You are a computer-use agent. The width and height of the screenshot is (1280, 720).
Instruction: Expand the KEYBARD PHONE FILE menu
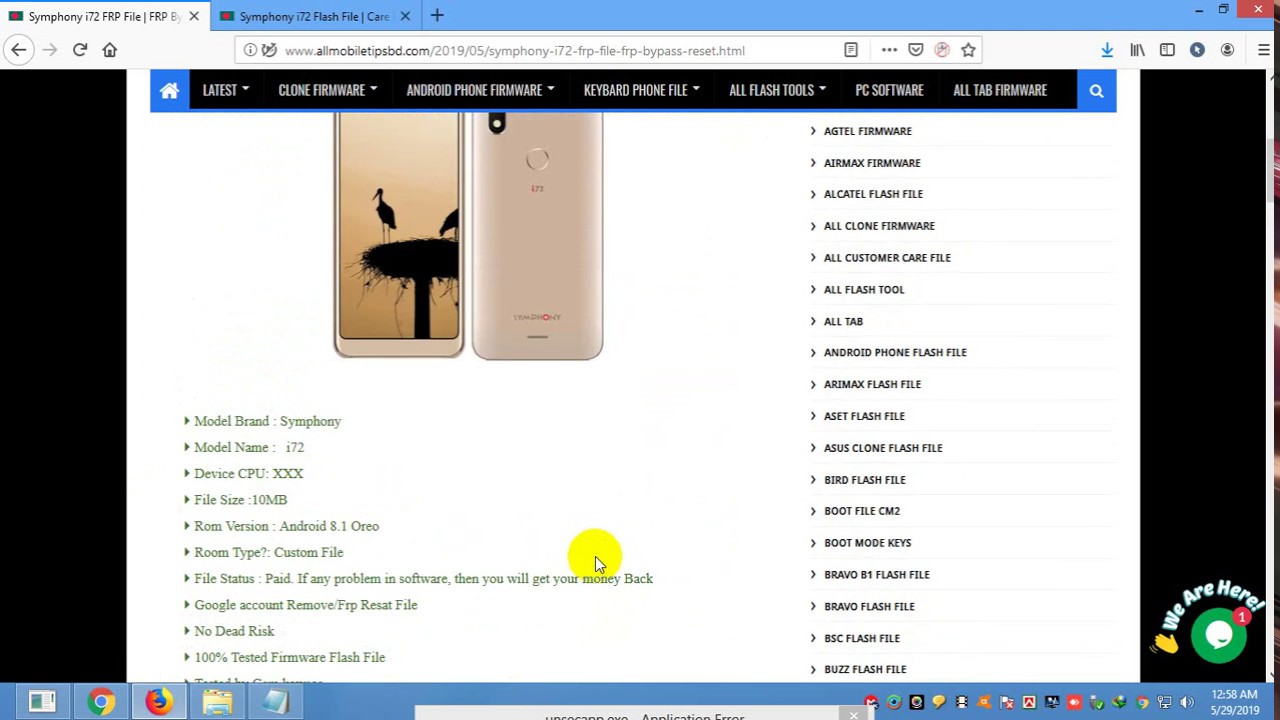tap(641, 90)
